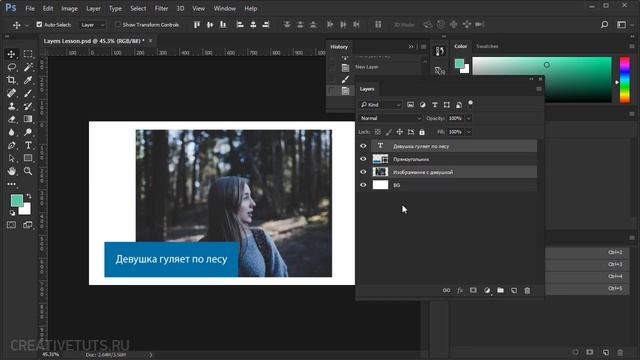Select the Eyedropper tool

click(28, 80)
